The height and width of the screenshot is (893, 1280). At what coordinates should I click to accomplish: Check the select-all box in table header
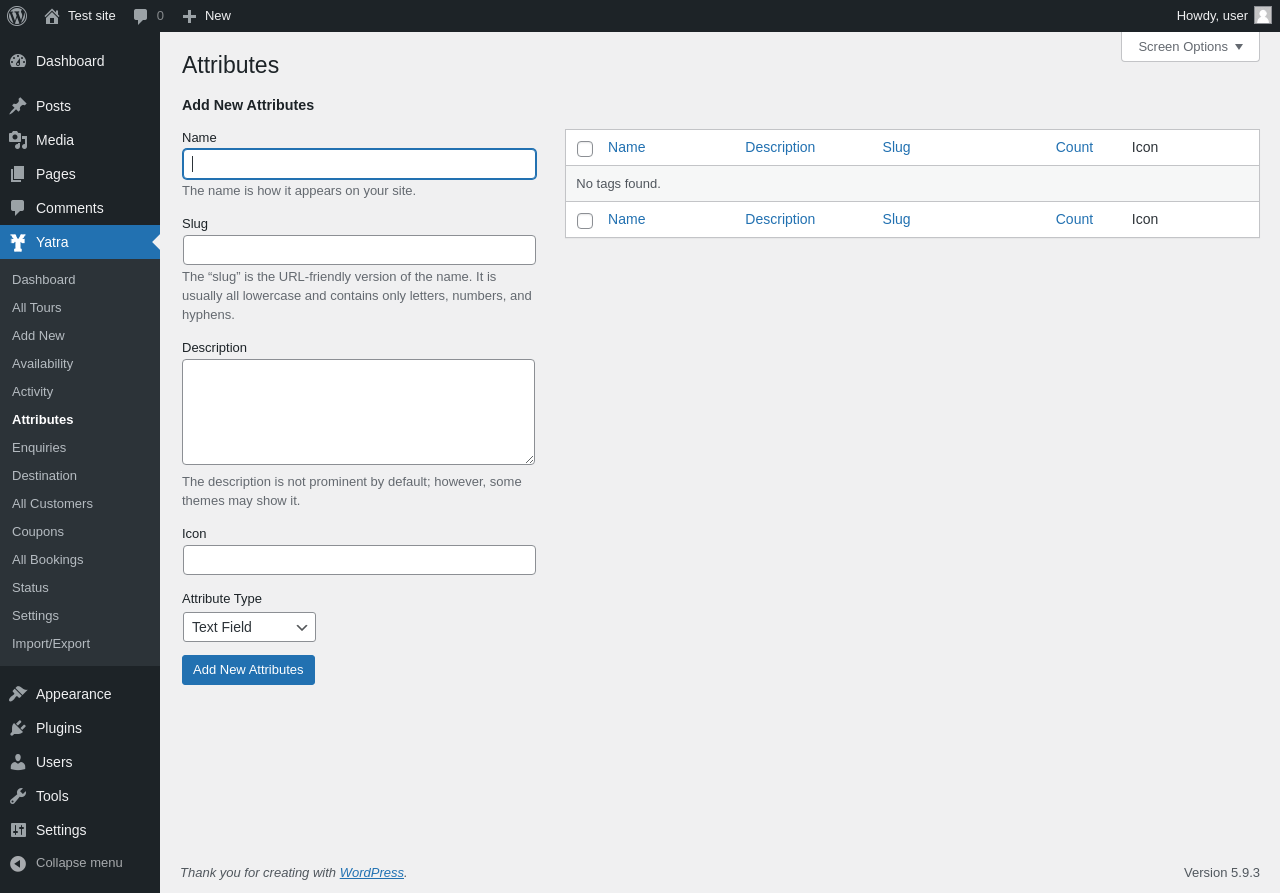585,149
